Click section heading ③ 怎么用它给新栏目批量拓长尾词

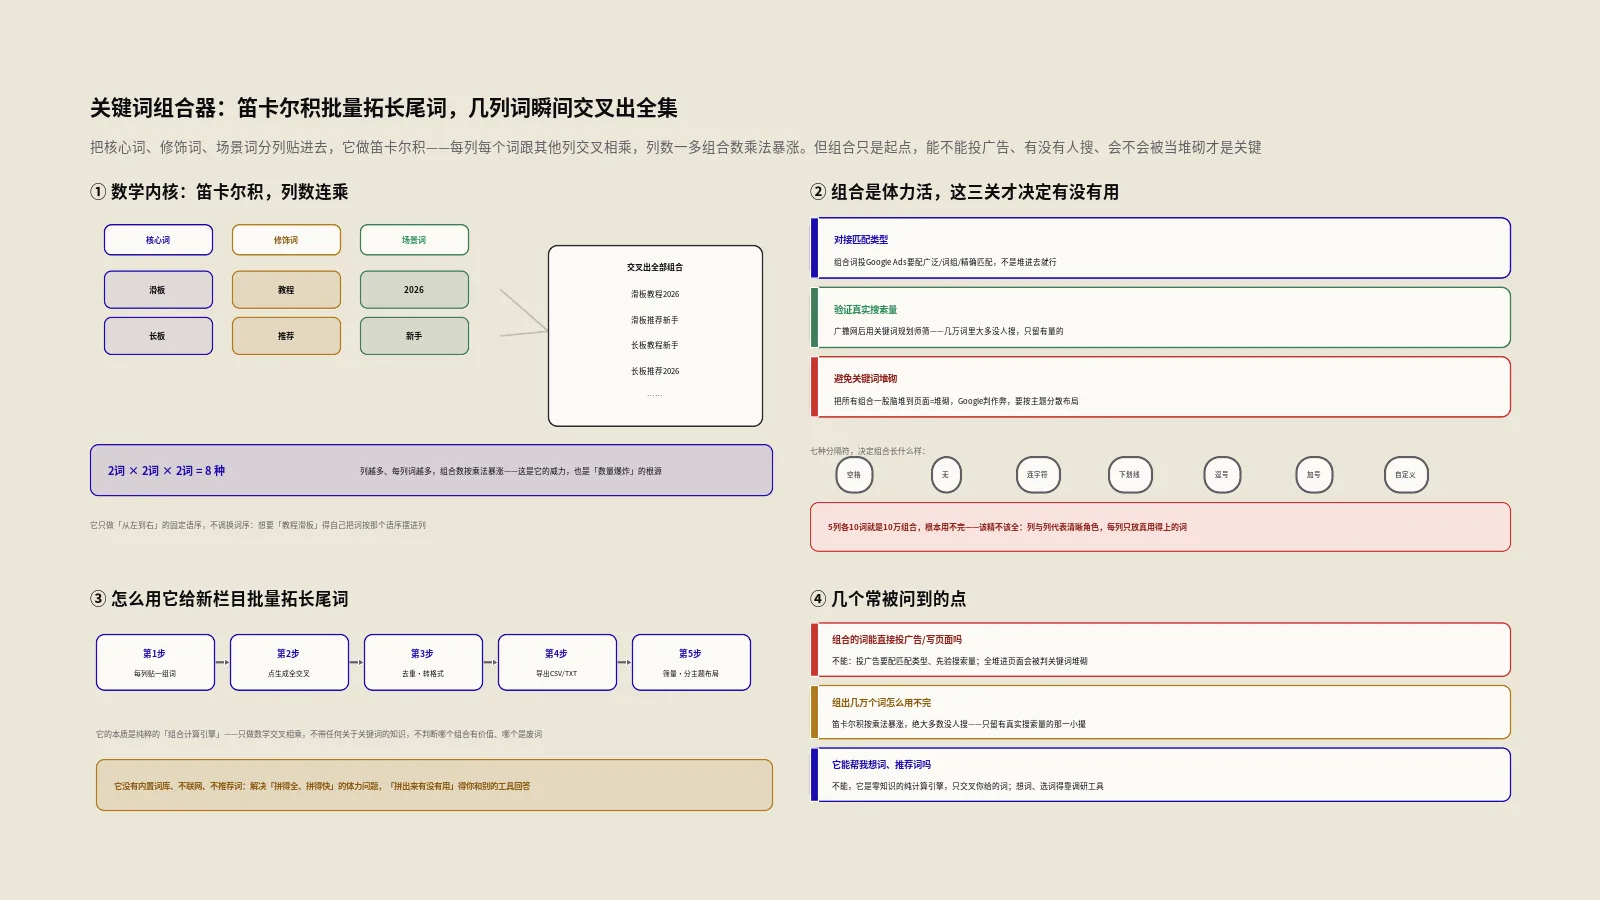tap(219, 599)
